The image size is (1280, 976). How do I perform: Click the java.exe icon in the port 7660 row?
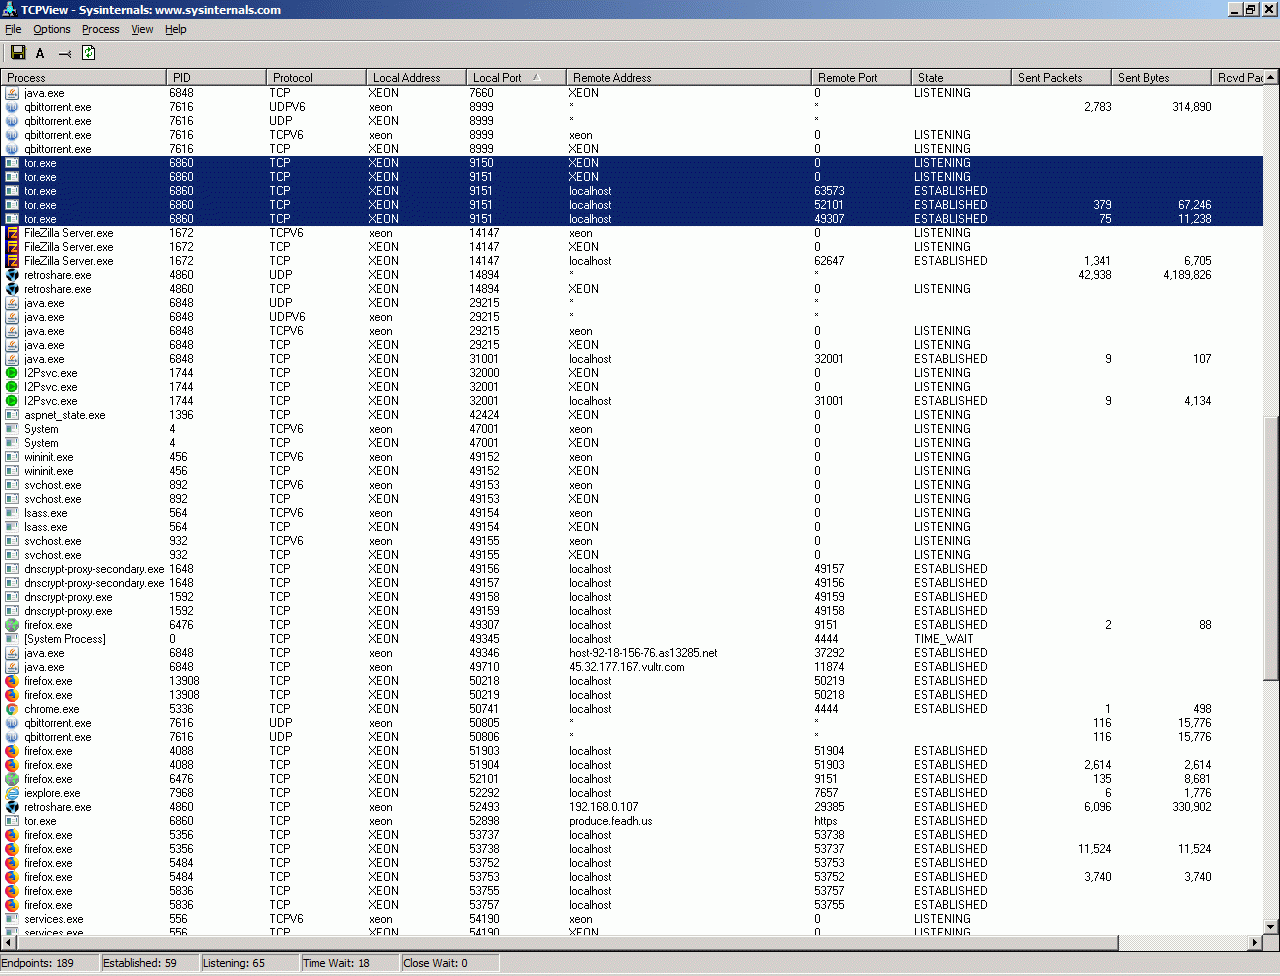(12, 93)
